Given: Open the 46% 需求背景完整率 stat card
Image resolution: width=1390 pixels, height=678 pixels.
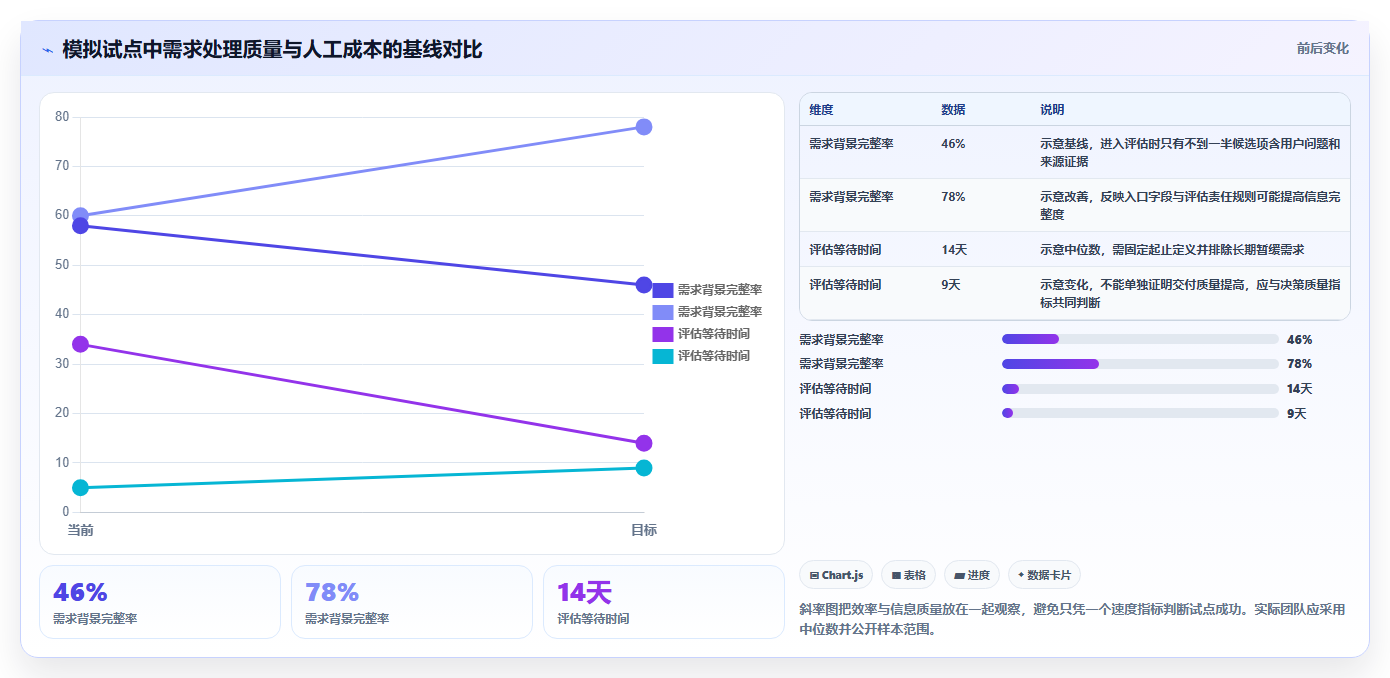Looking at the screenshot, I should pyautogui.click(x=160, y=602).
